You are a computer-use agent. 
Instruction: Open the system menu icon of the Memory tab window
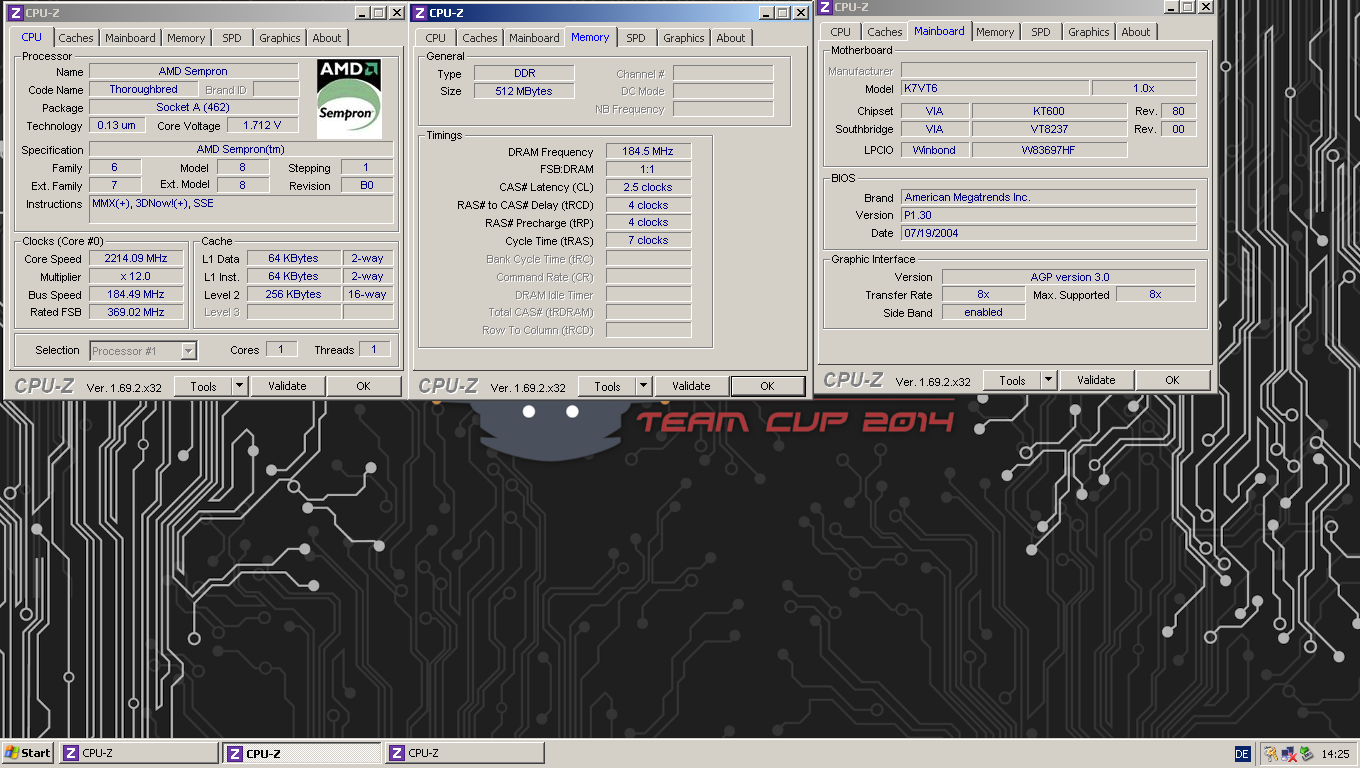(419, 13)
